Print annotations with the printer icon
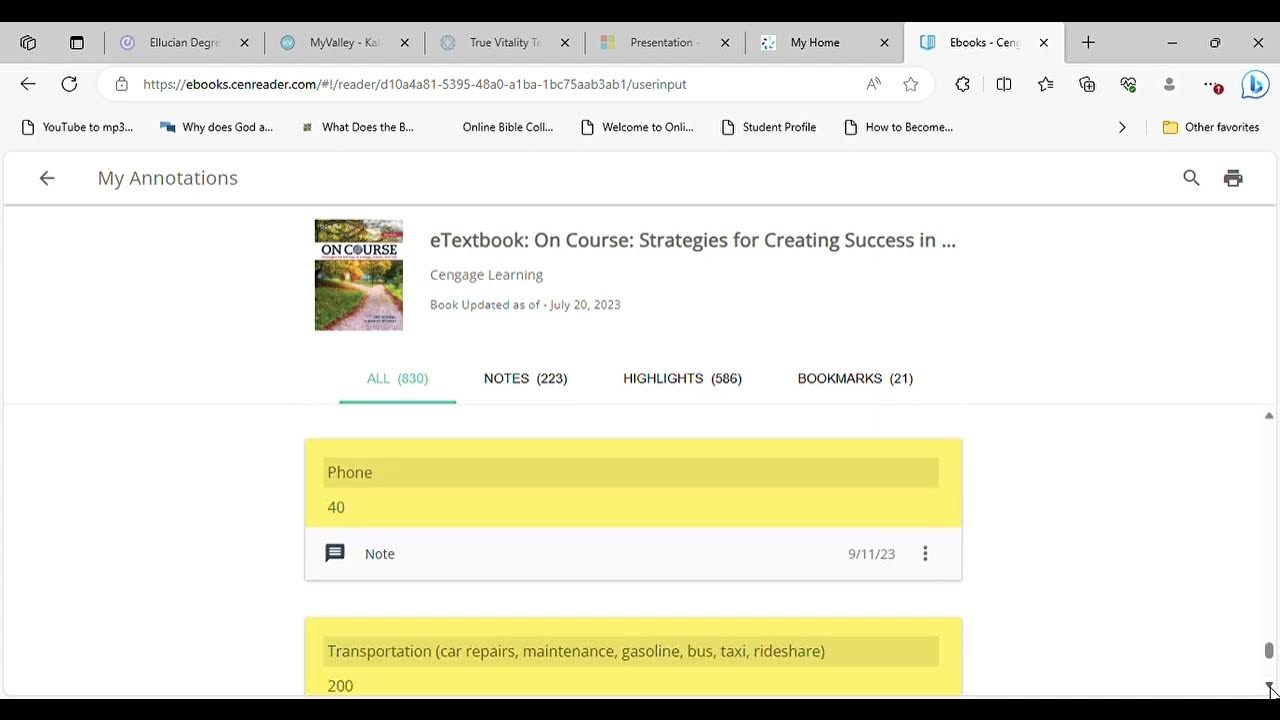Image resolution: width=1280 pixels, height=720 pixels. [1233, 178]
